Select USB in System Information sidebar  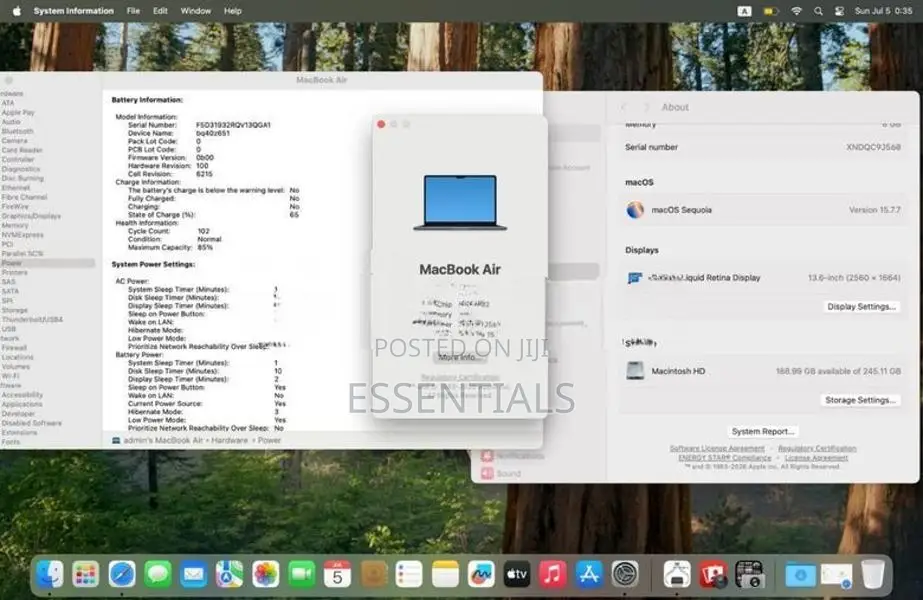(9, 329)
